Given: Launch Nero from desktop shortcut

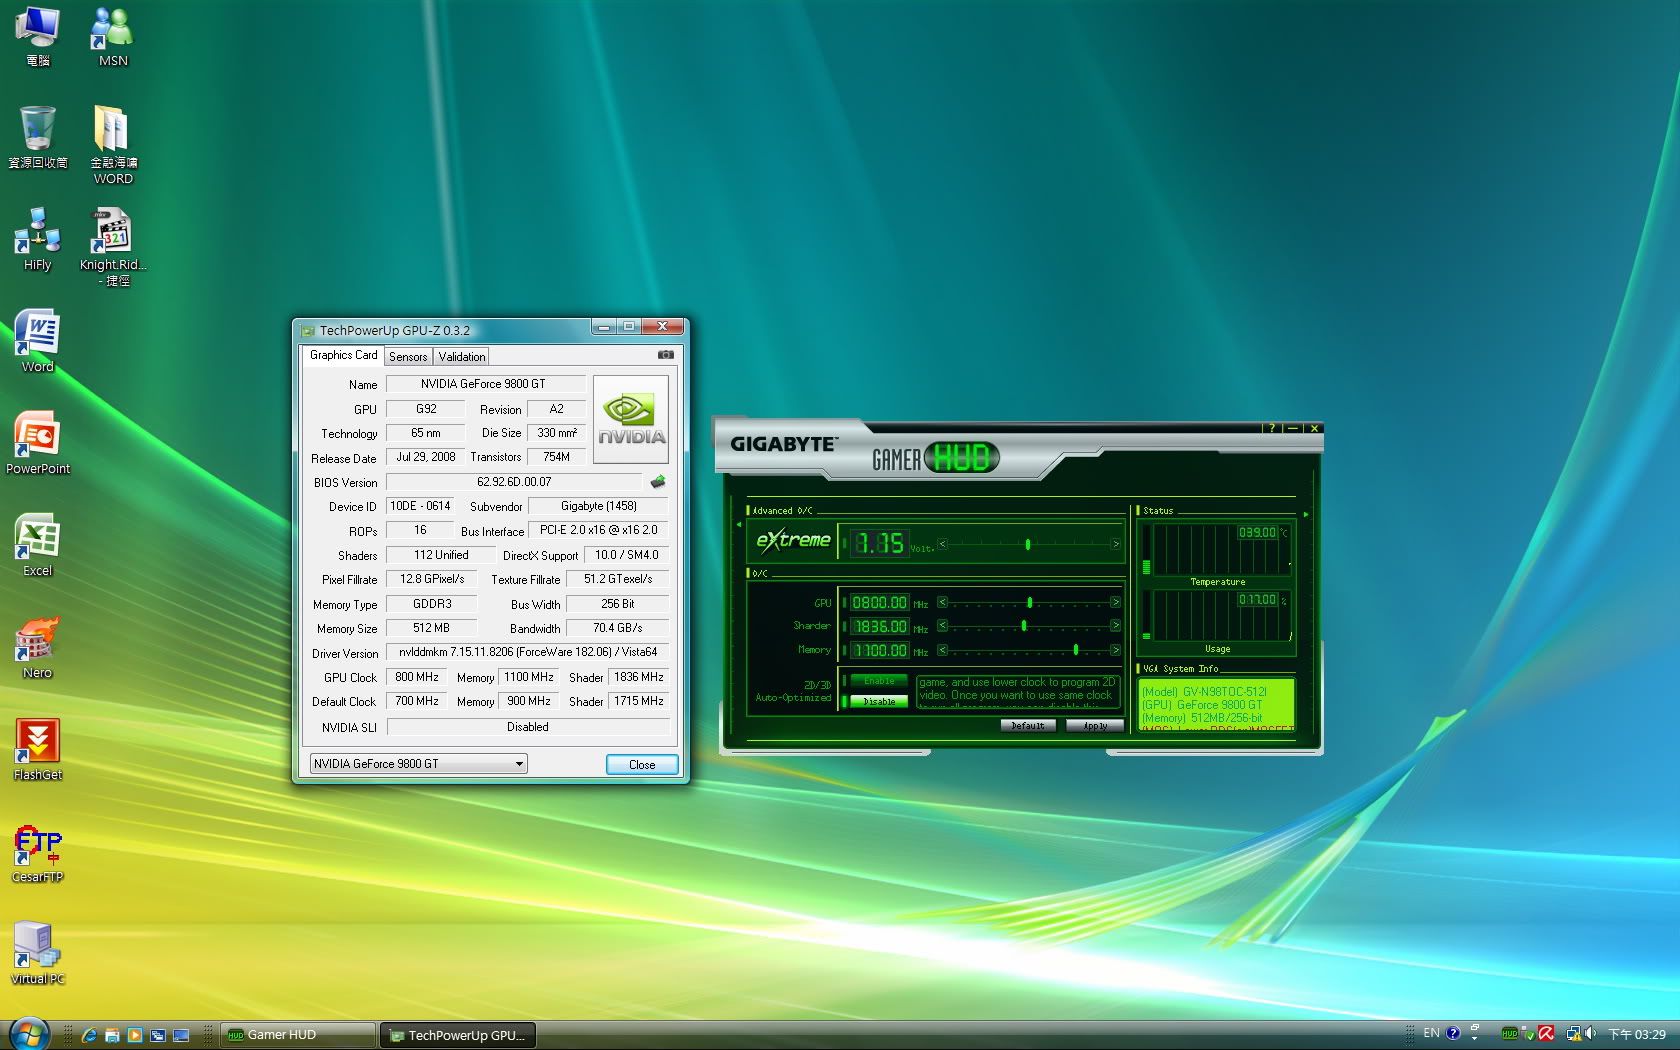Looking at the screenshot, I should 38,648.
